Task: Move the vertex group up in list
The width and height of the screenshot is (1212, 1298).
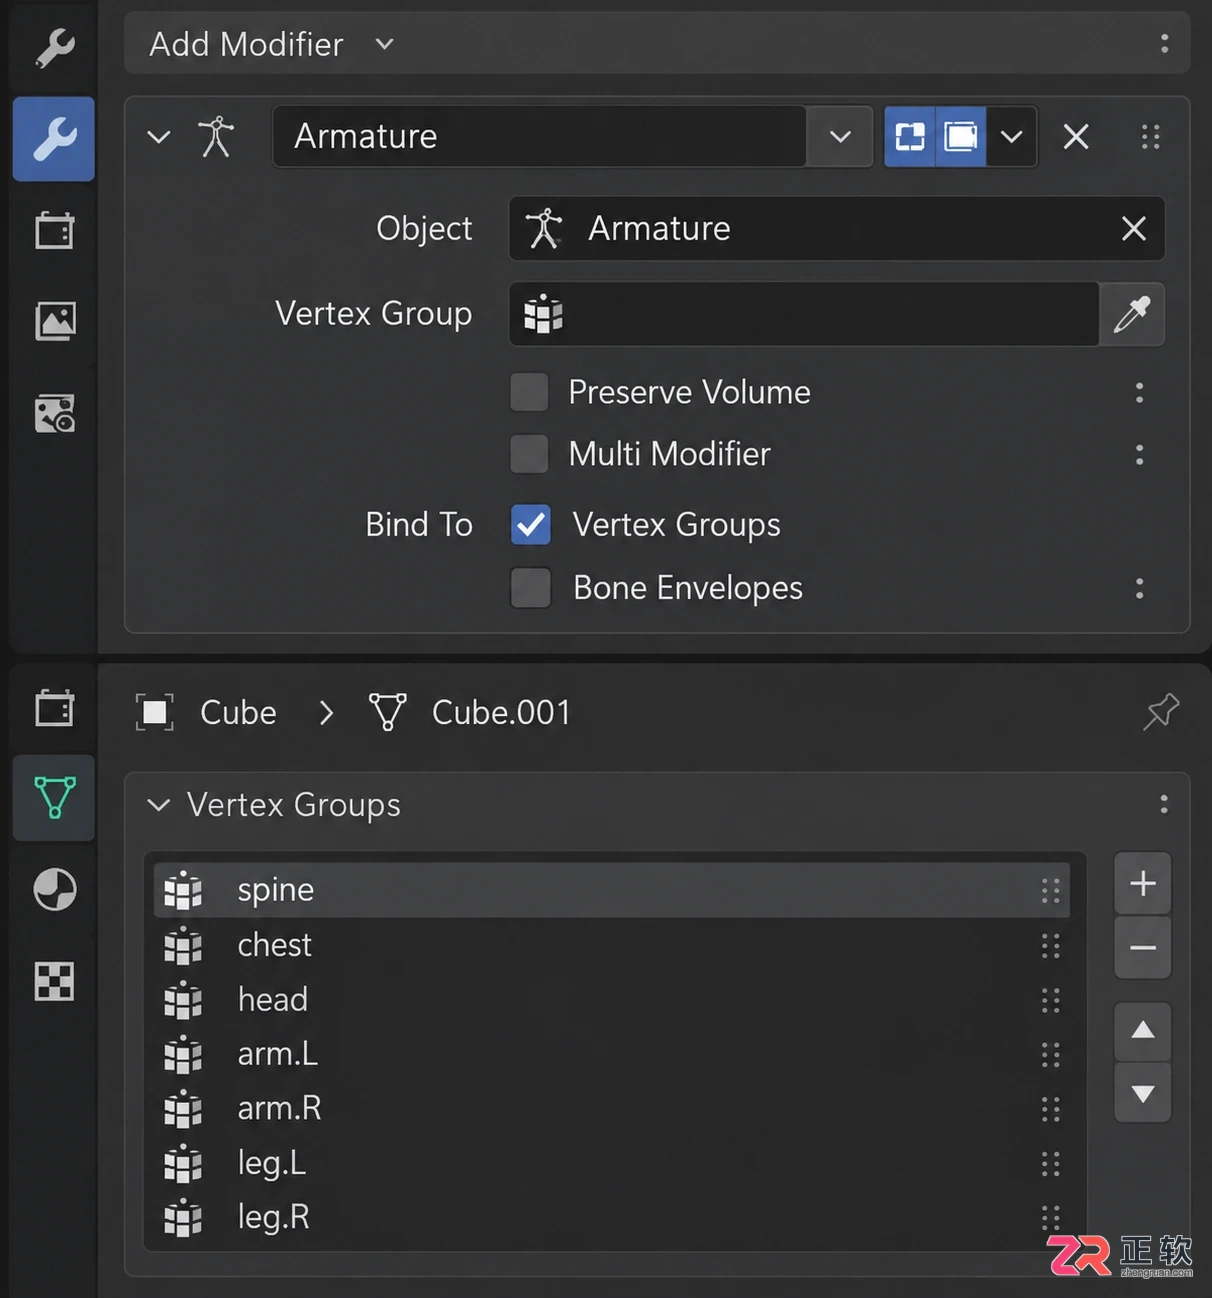Action: (1143, 1031)
